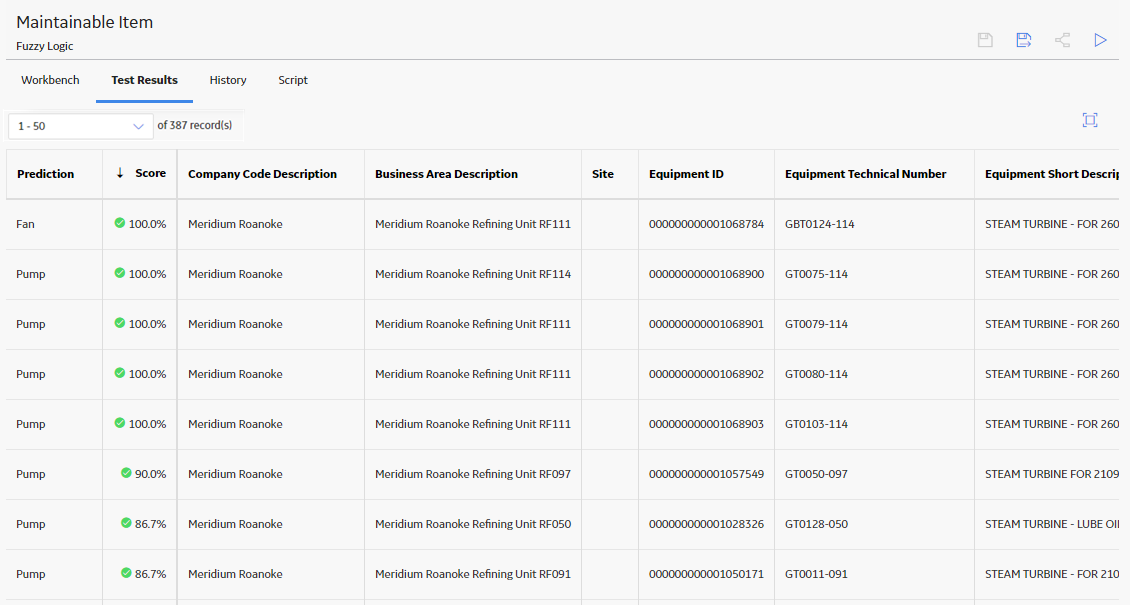Sort by Score column header
Image resolution: width=1130 pixels, height=605 pixels.
coord(151,173)
